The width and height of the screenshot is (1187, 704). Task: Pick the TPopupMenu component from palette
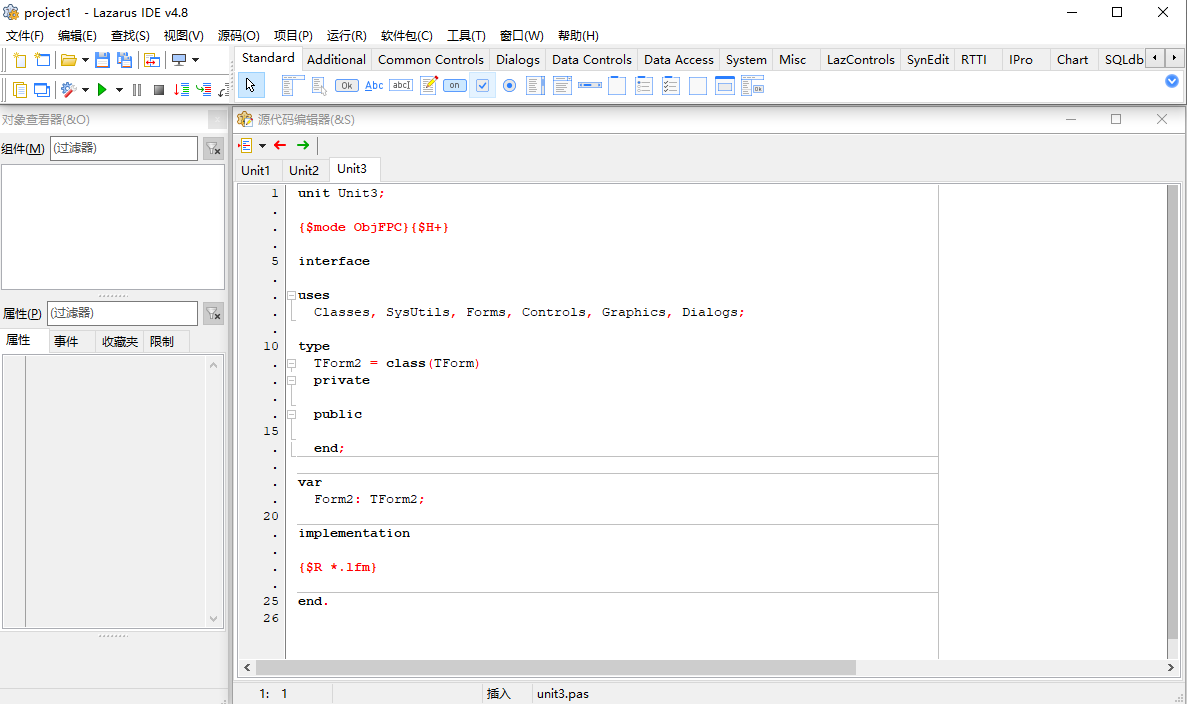point(319,86)
